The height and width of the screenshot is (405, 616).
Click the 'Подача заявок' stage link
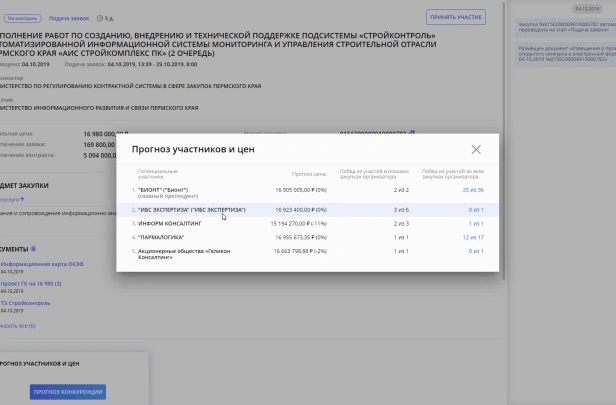[69, 18]
